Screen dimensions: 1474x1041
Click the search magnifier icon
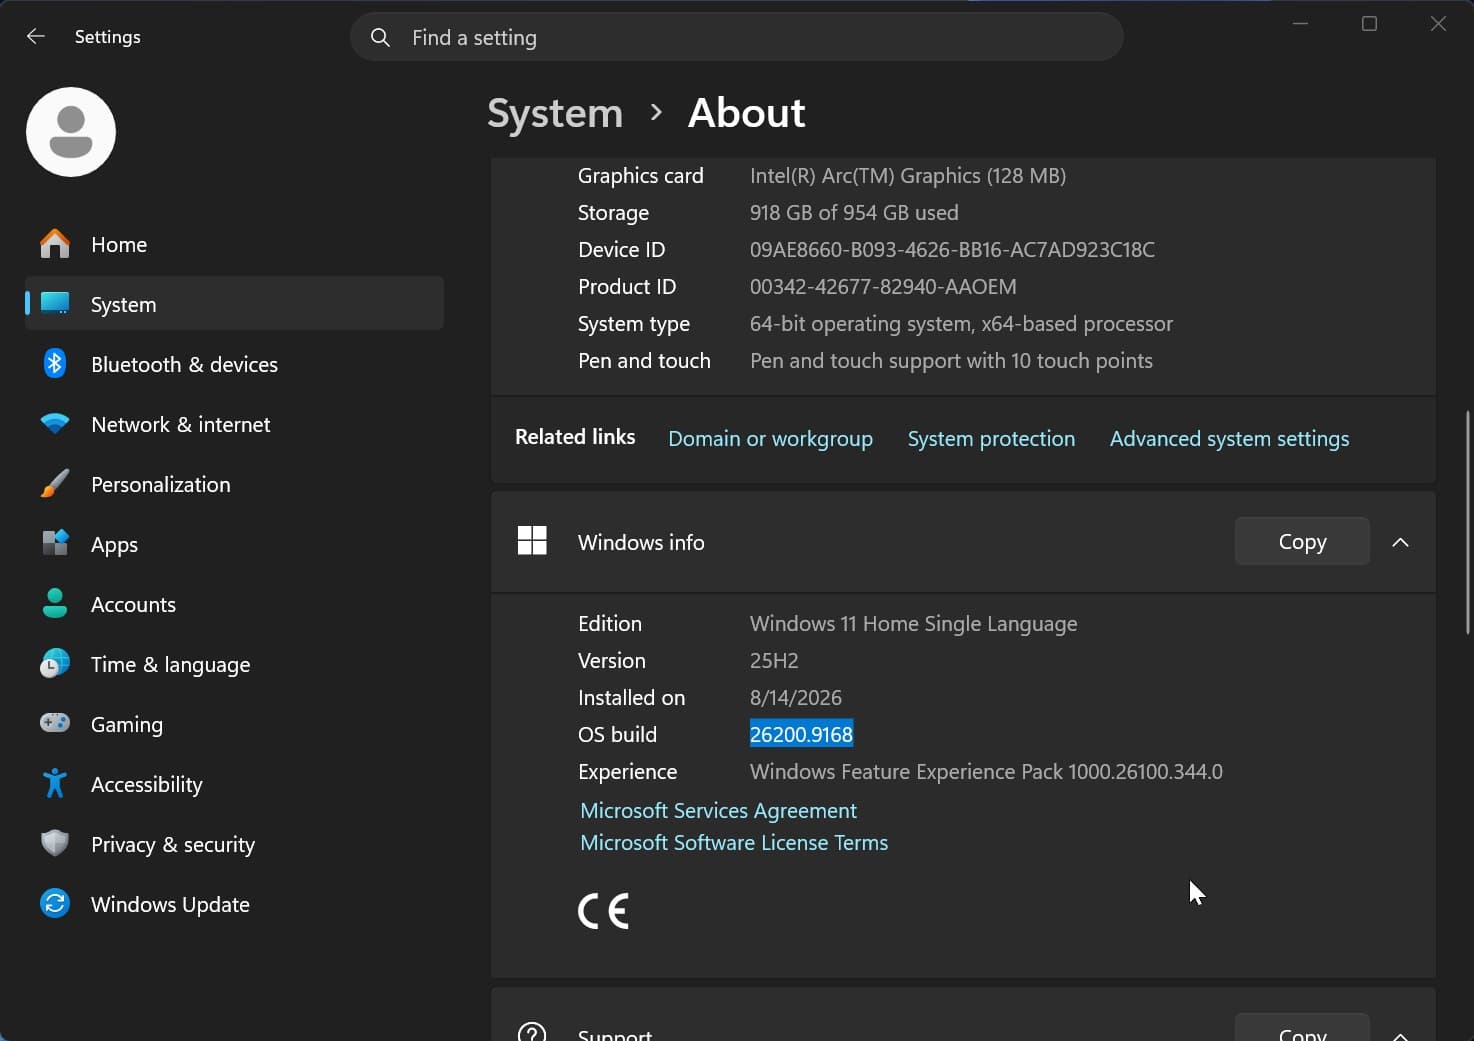[x=380, y=38]
